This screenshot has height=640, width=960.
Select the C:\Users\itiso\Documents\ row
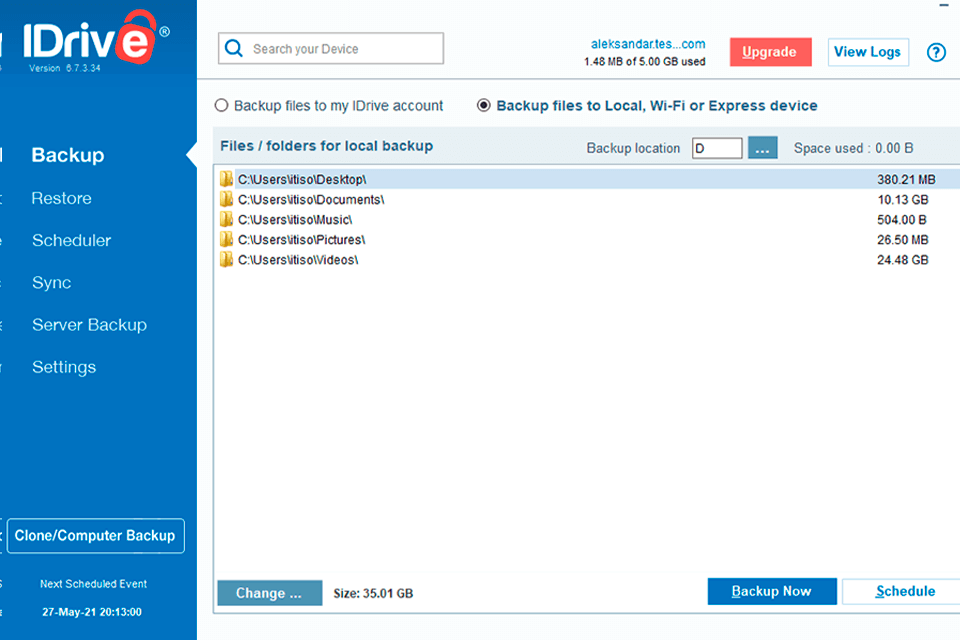pos(588,199)
